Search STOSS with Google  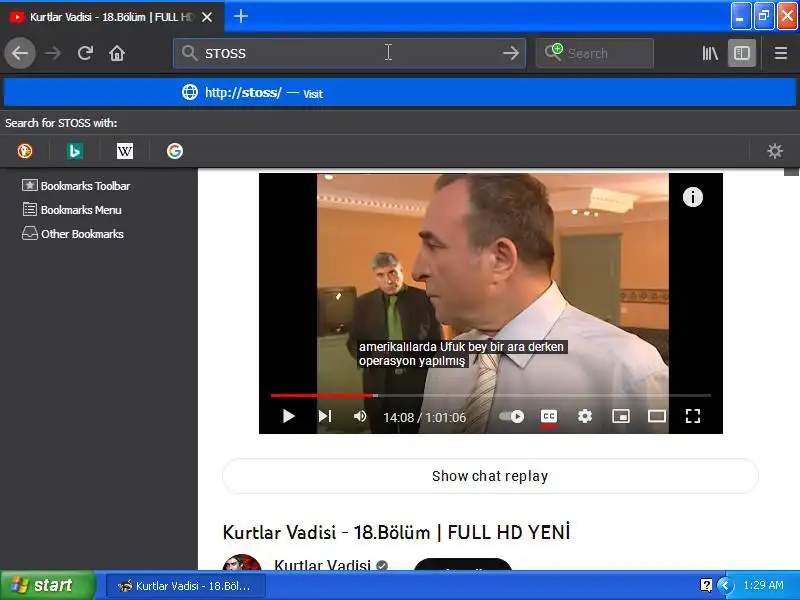[174, 151]
